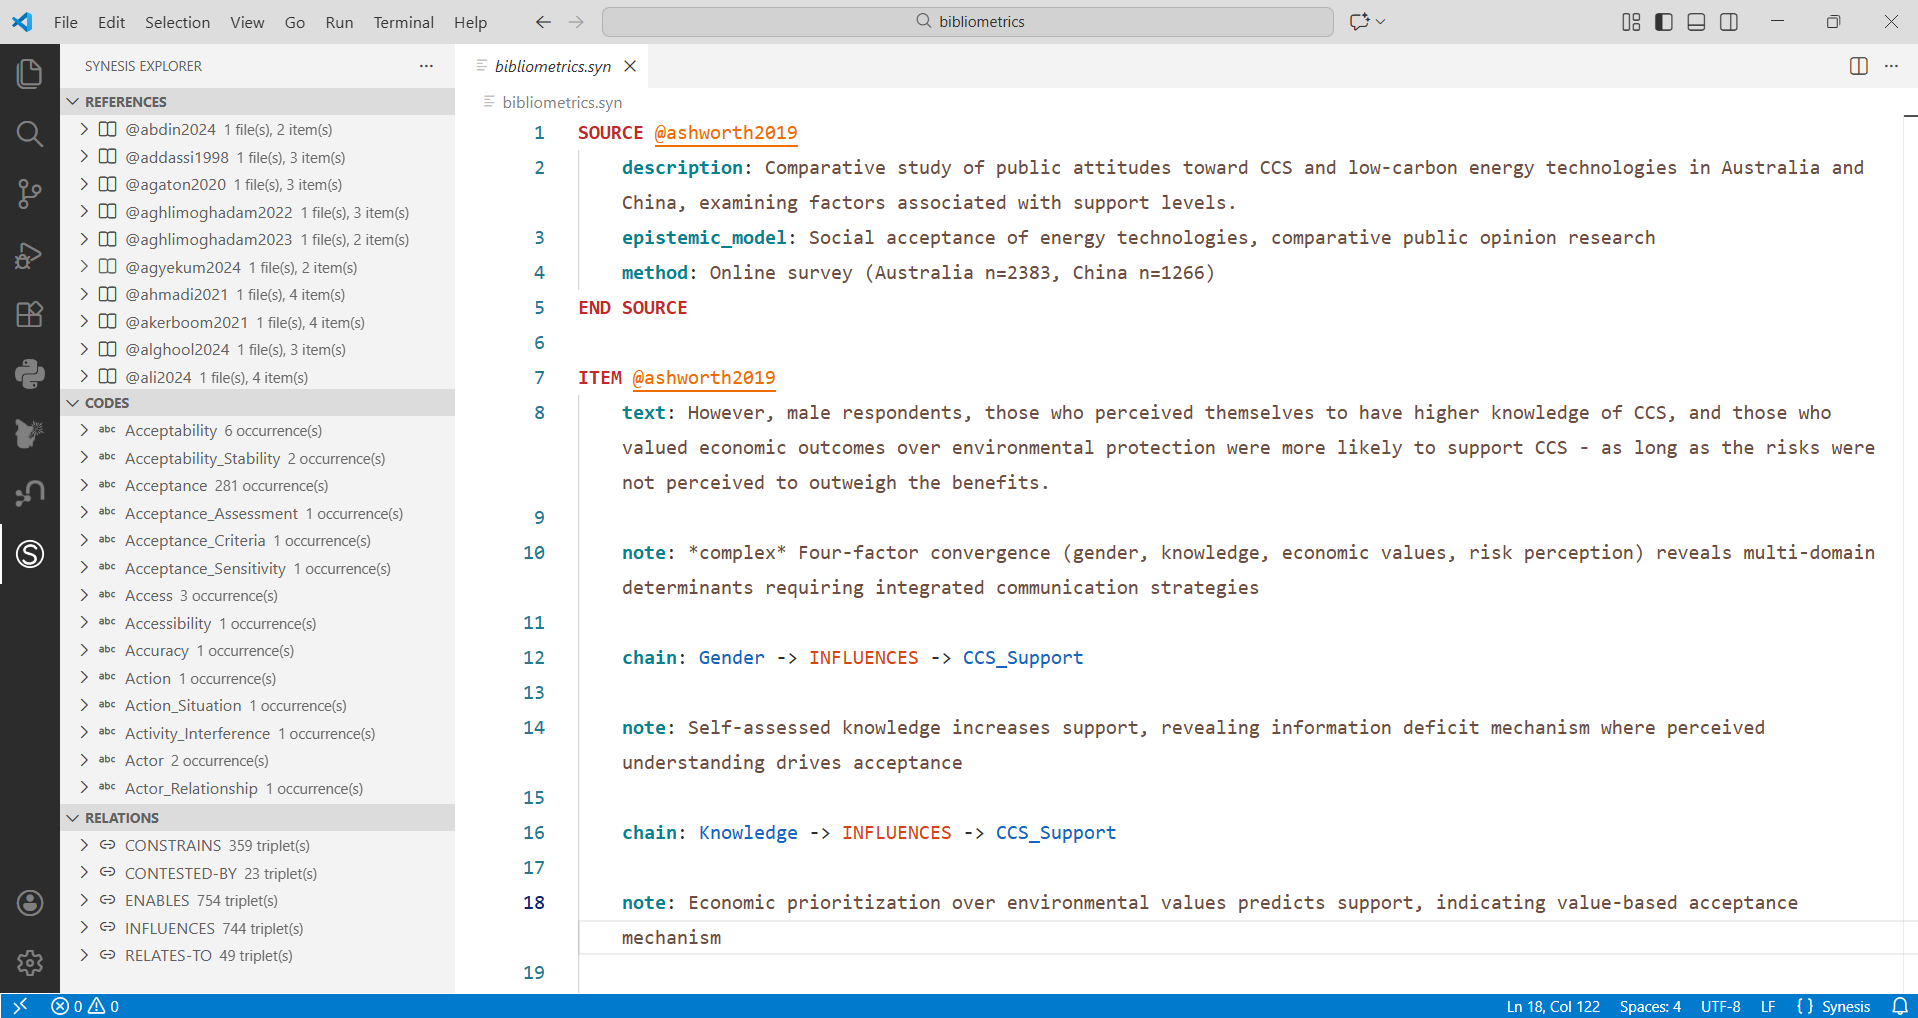Viewport: 1918px width, 1018px height.
Task: Open the Explorer view in activity bar
Action: (30, 74)
